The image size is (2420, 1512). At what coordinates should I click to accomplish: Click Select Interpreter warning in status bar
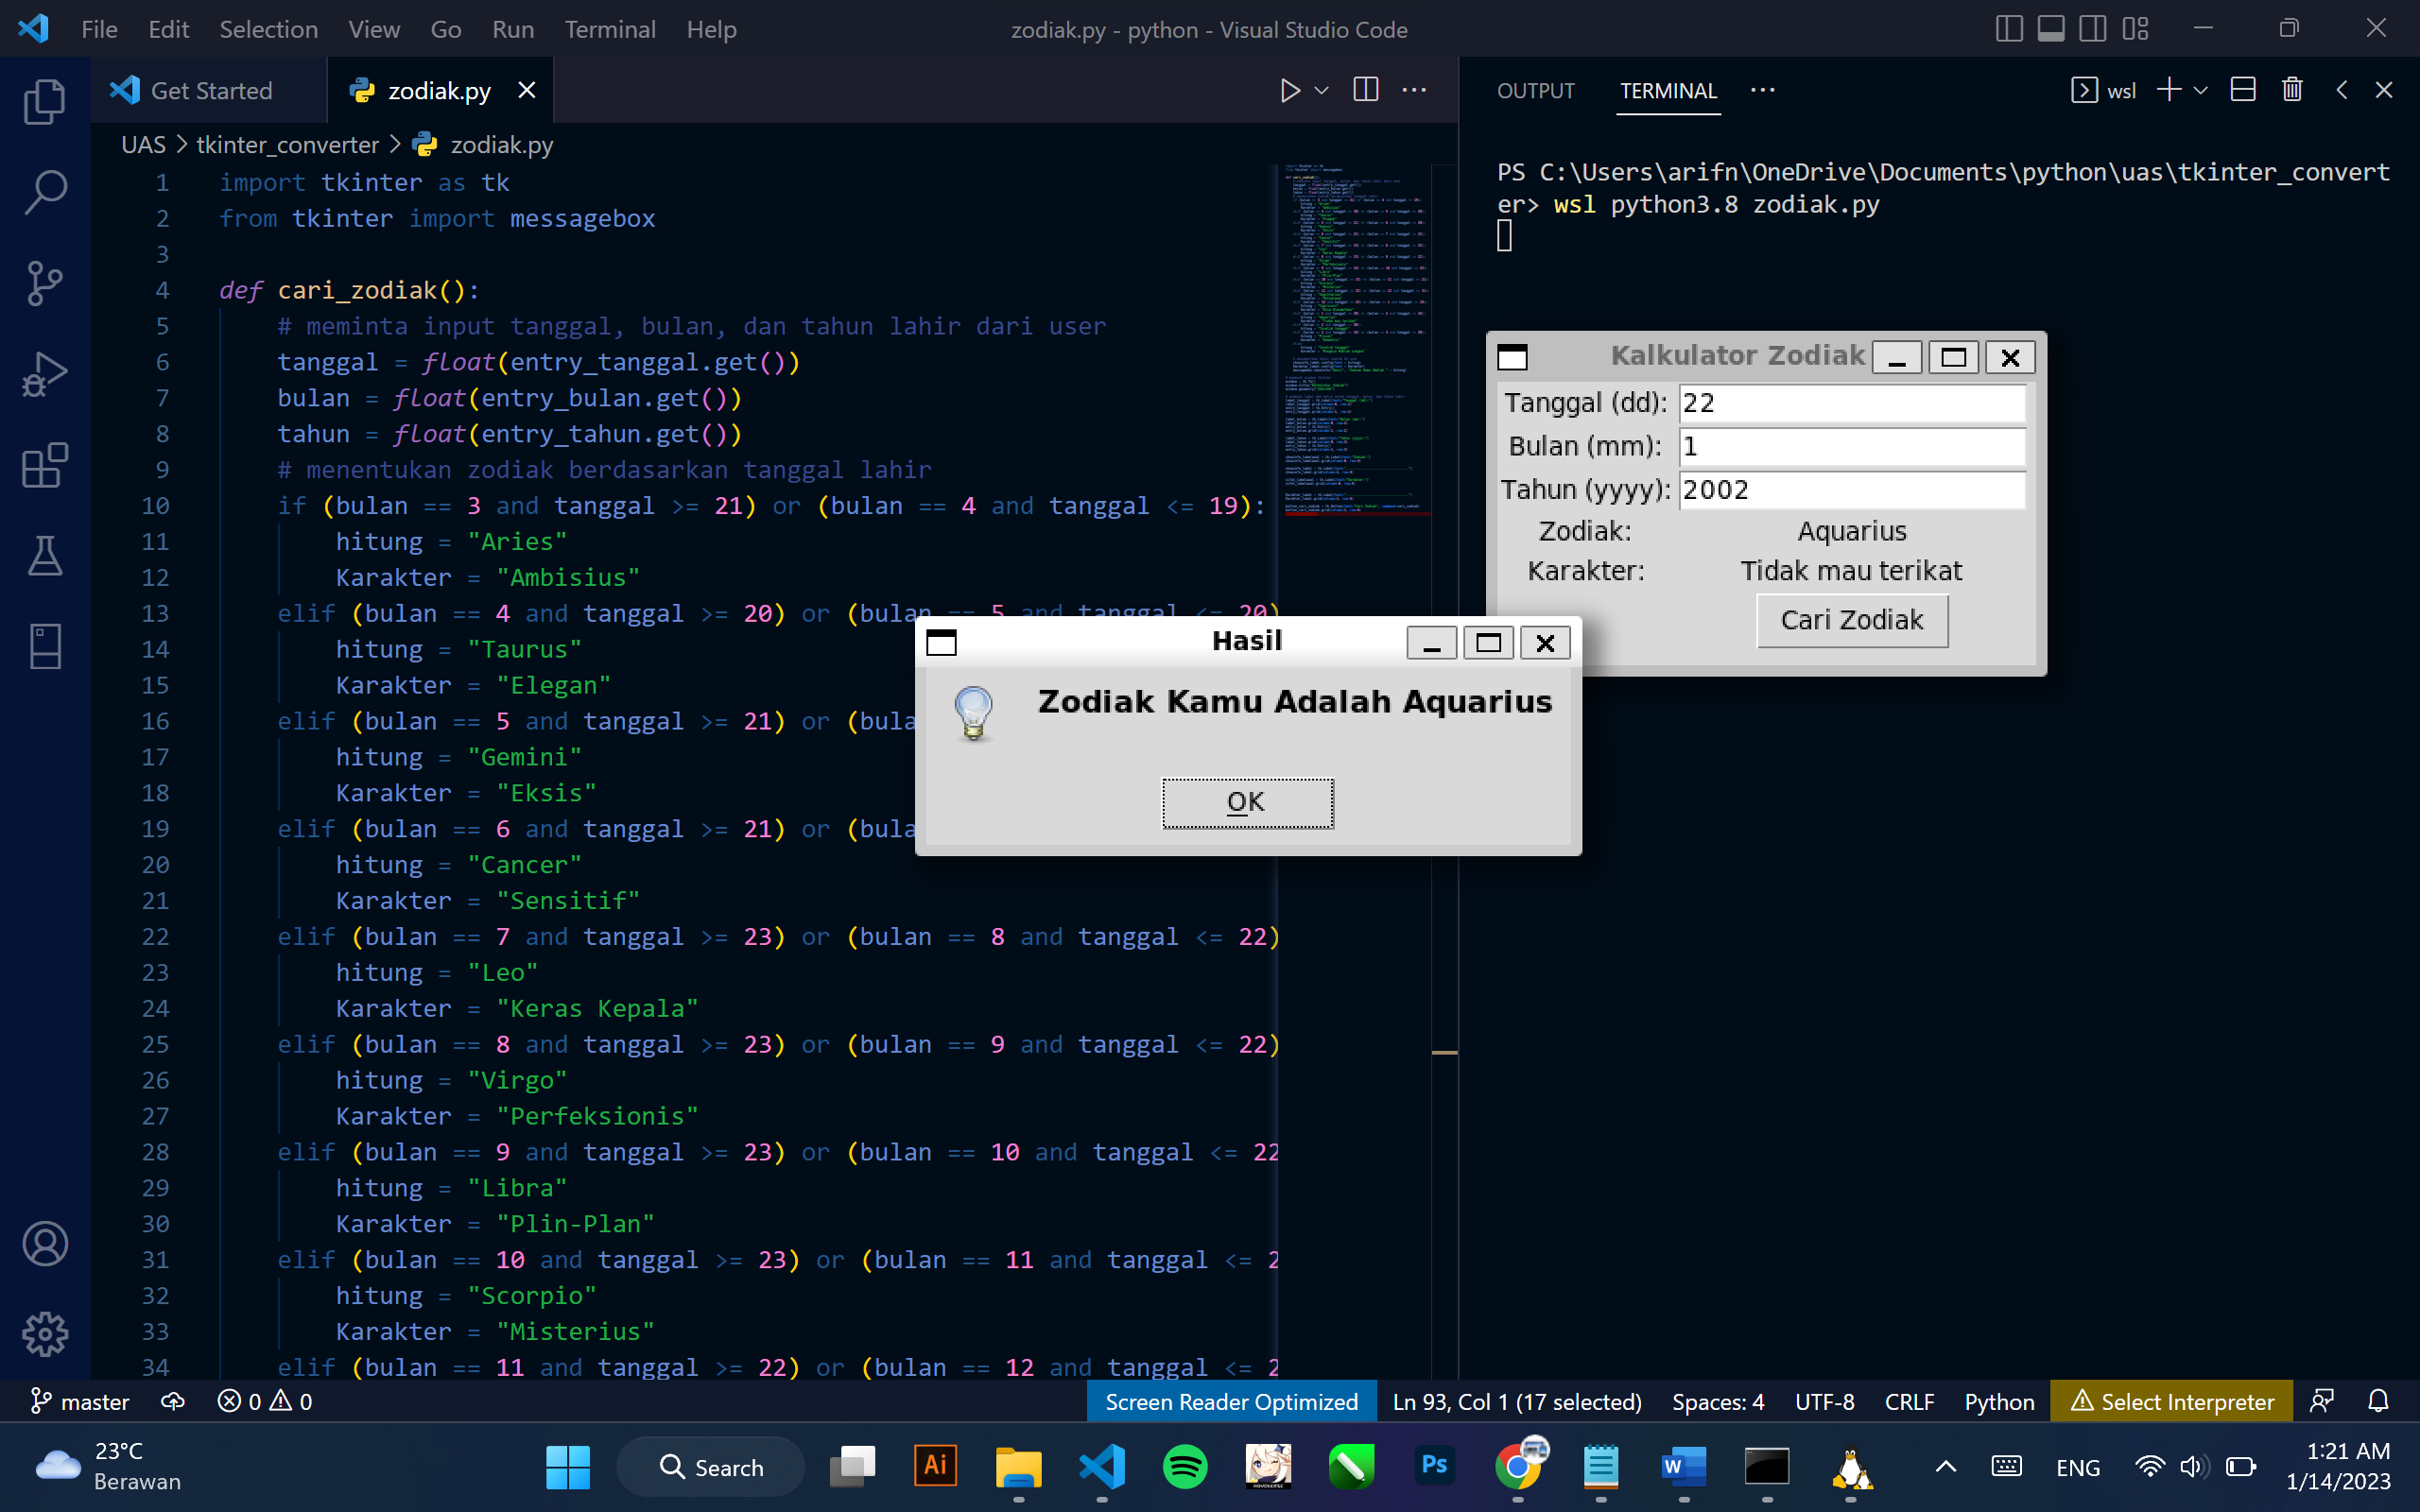[2171, 1401]
